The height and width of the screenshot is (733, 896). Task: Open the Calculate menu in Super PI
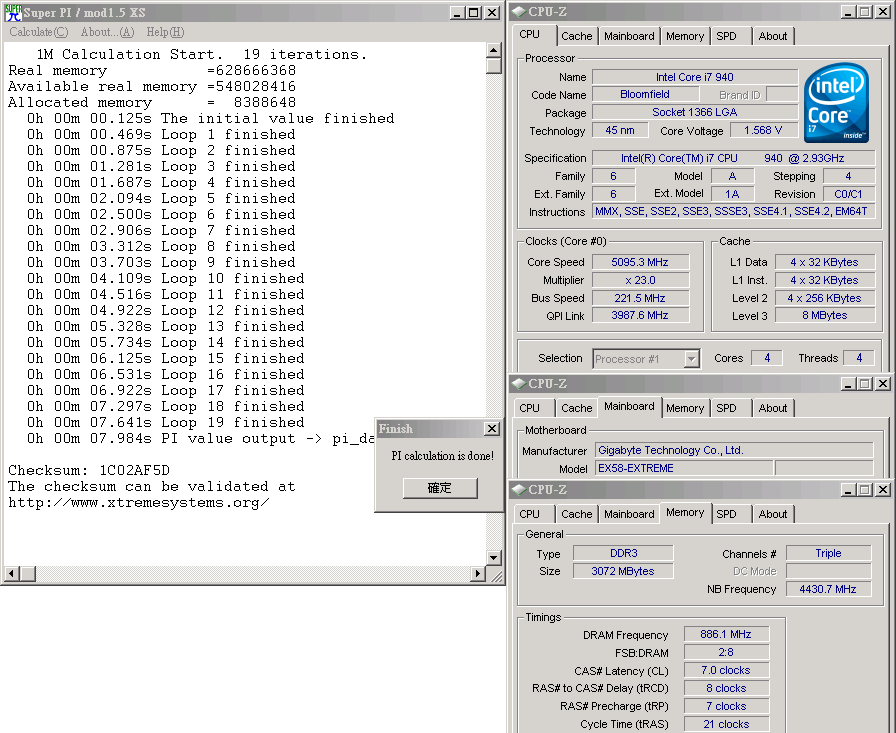point(38,32)
